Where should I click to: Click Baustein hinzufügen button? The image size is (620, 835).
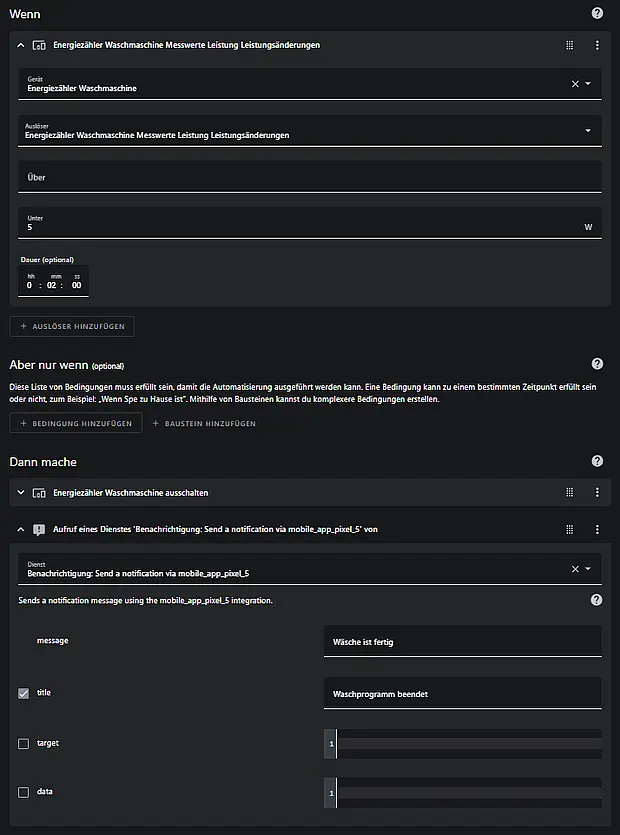coord(204,423)
